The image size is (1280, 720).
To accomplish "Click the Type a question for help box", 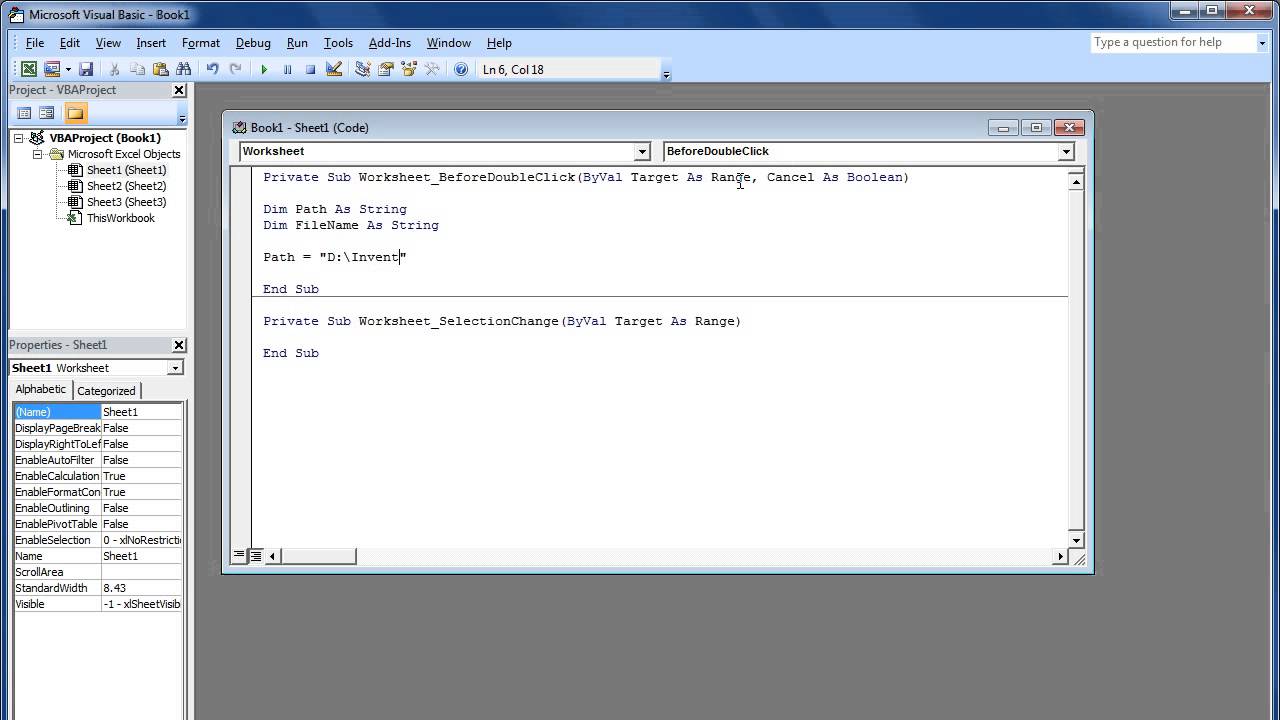I will [x=1171, y=42].
